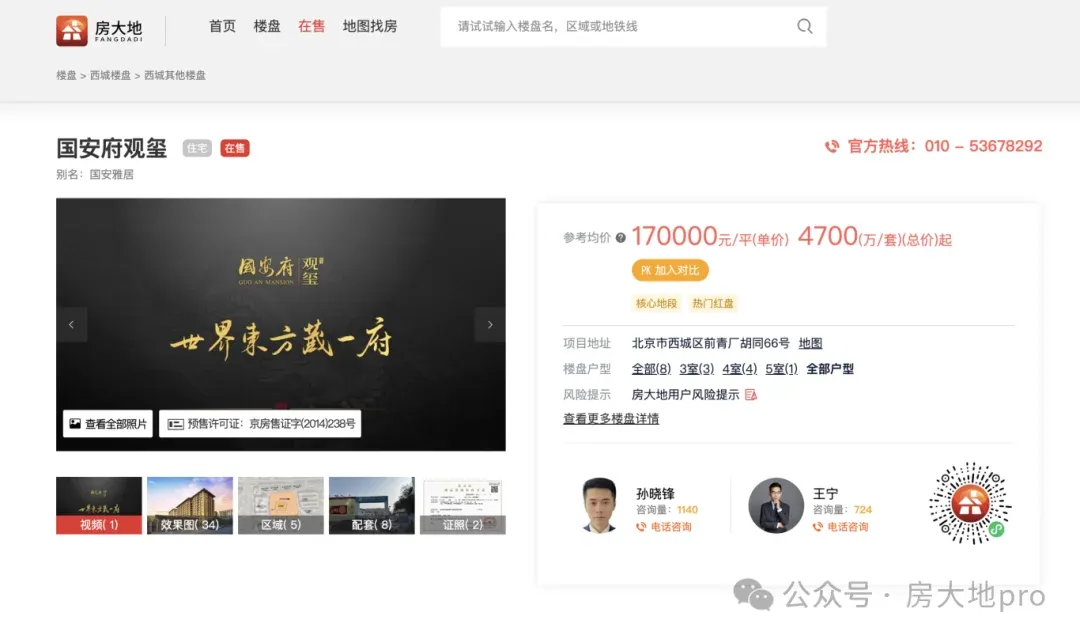Click the red 在售 status tag
The width and height of the screenshot is (1080, 639).
(235, 148)
